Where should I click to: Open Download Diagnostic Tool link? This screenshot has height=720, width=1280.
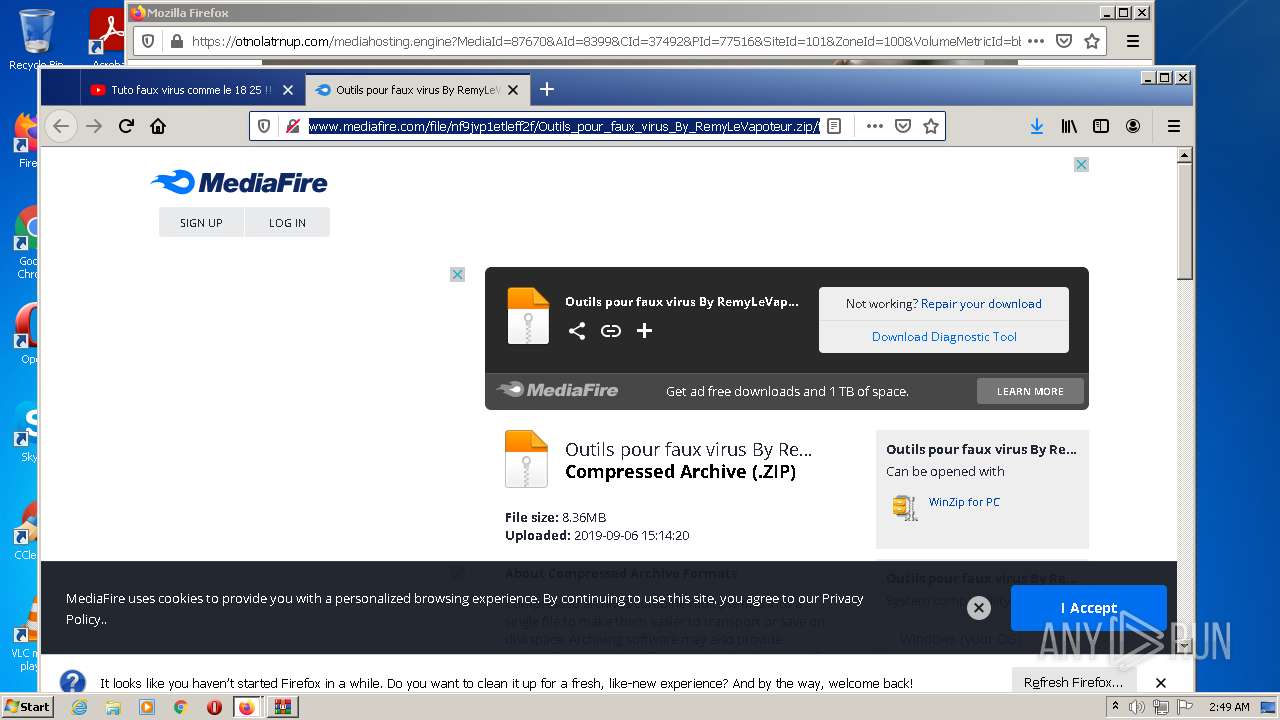[944, 337]
